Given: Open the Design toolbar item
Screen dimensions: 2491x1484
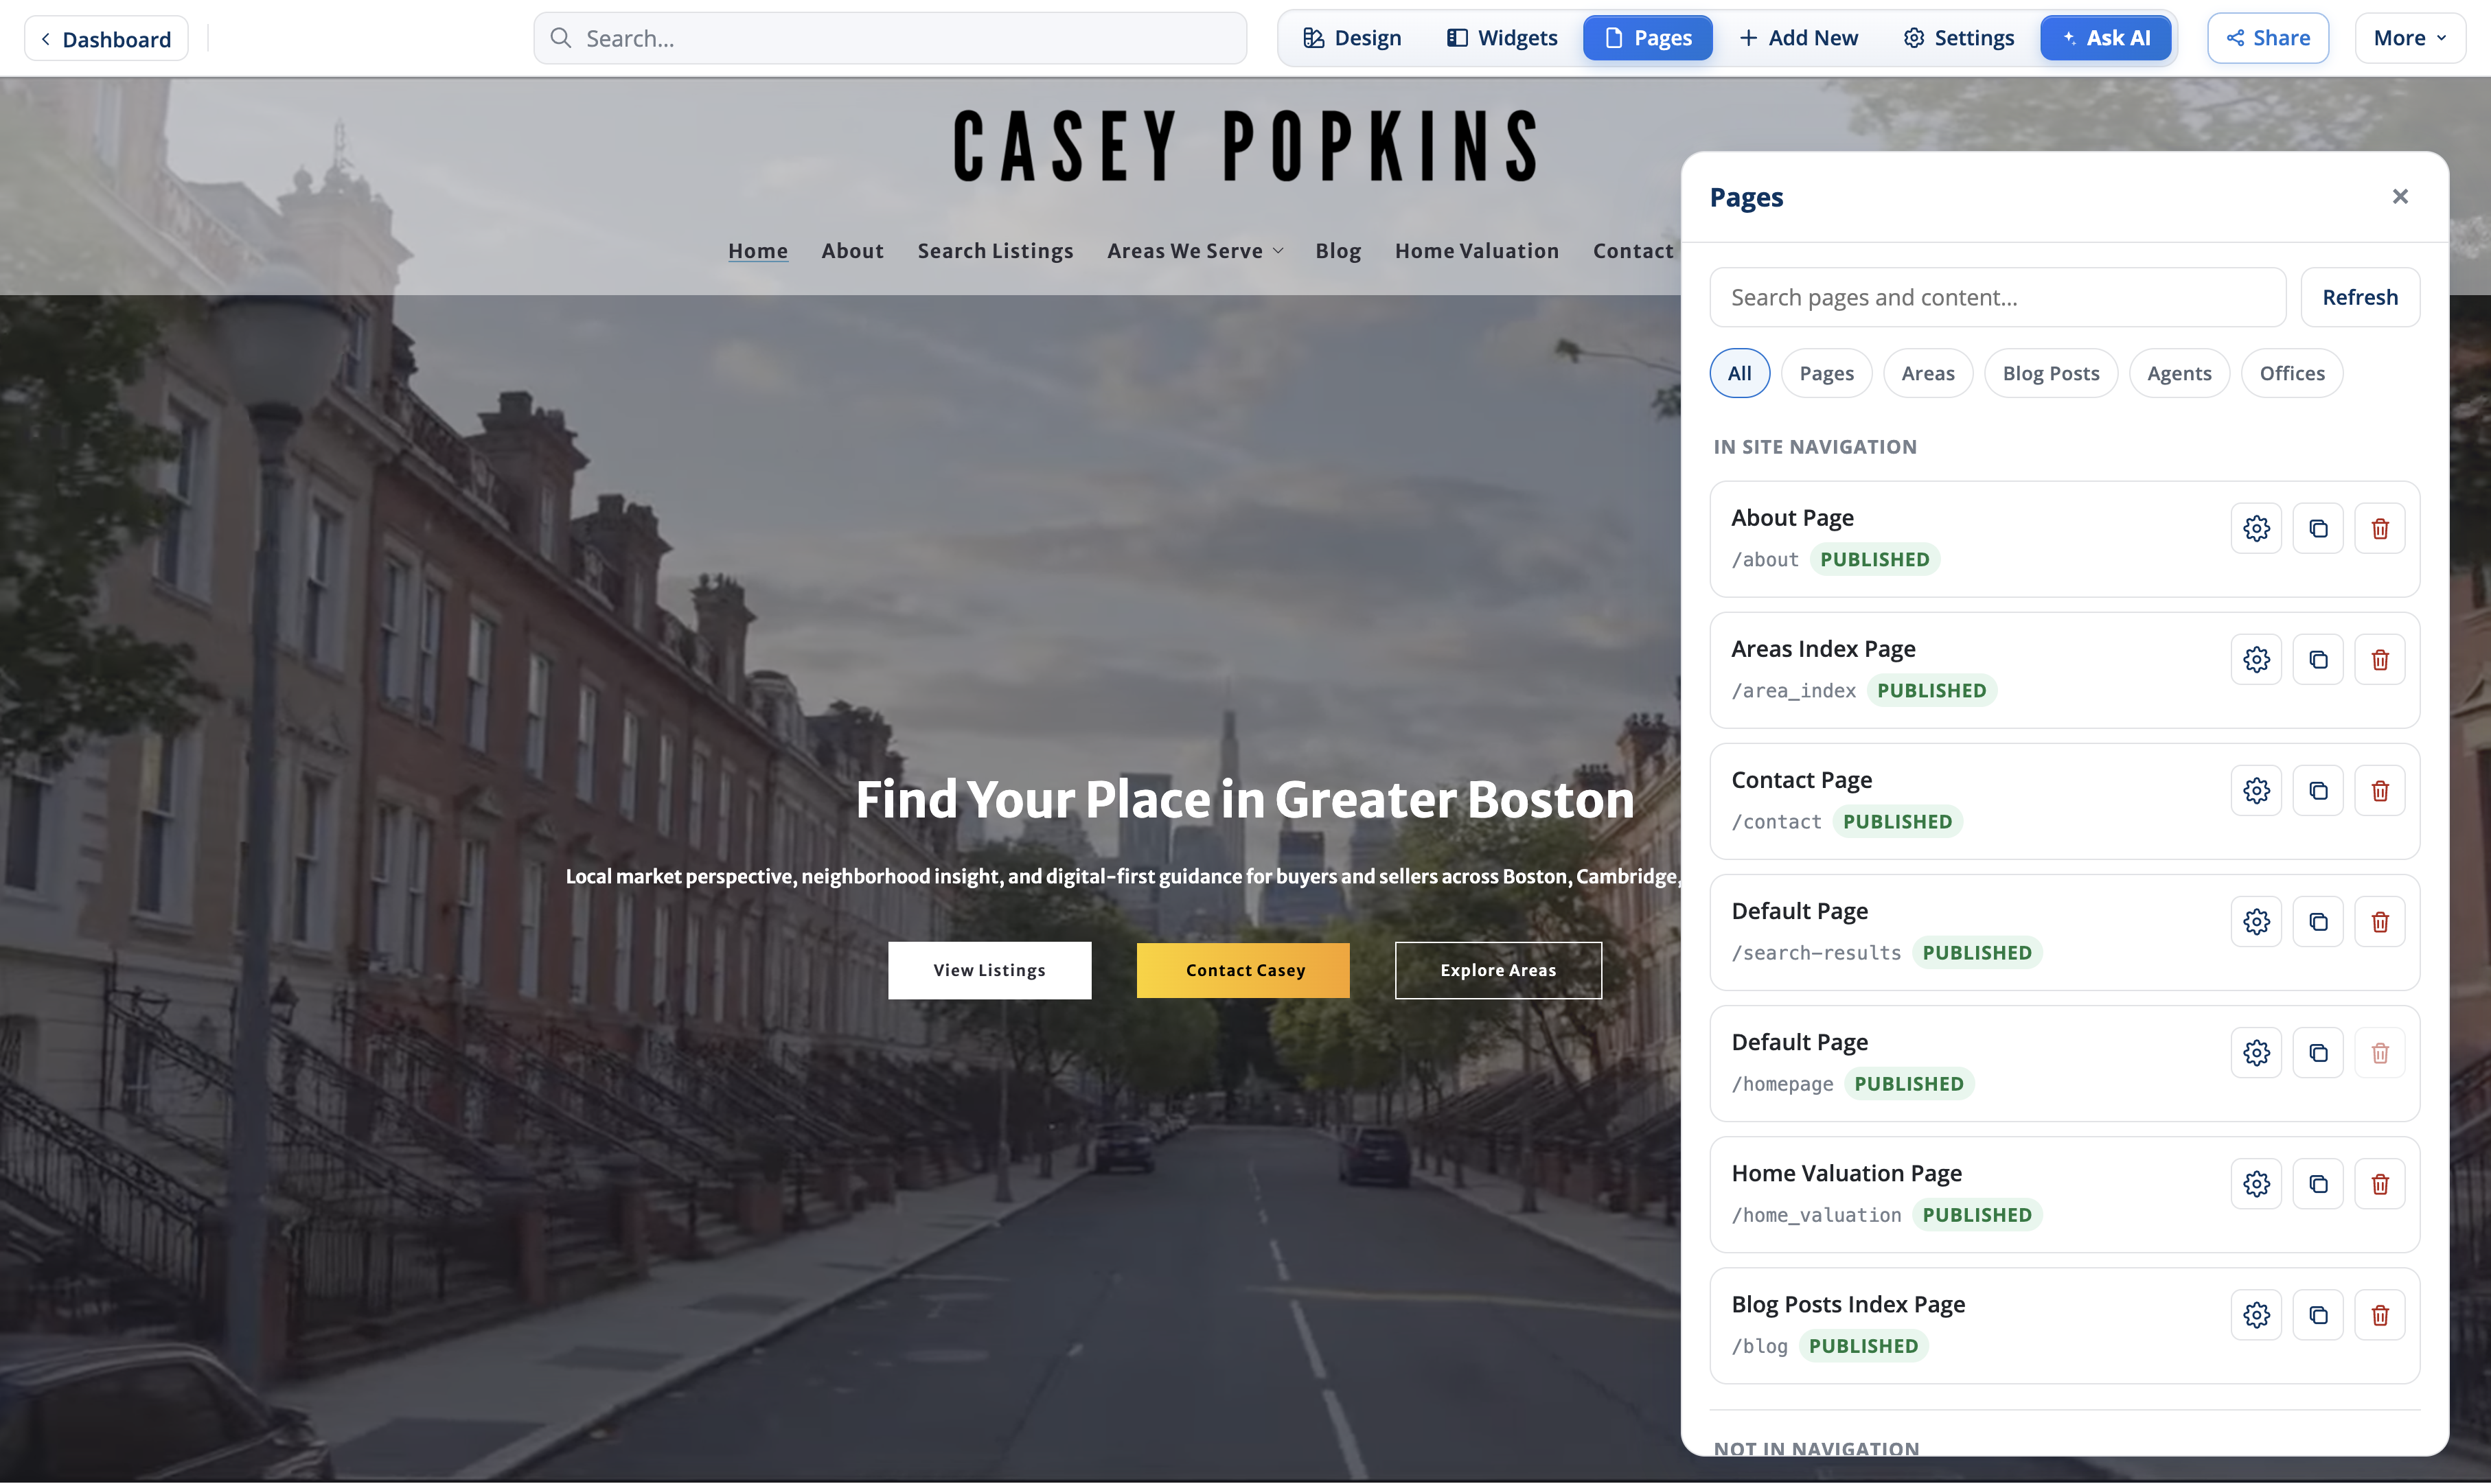Looking at the screenshot, I should pos(1352,38).
